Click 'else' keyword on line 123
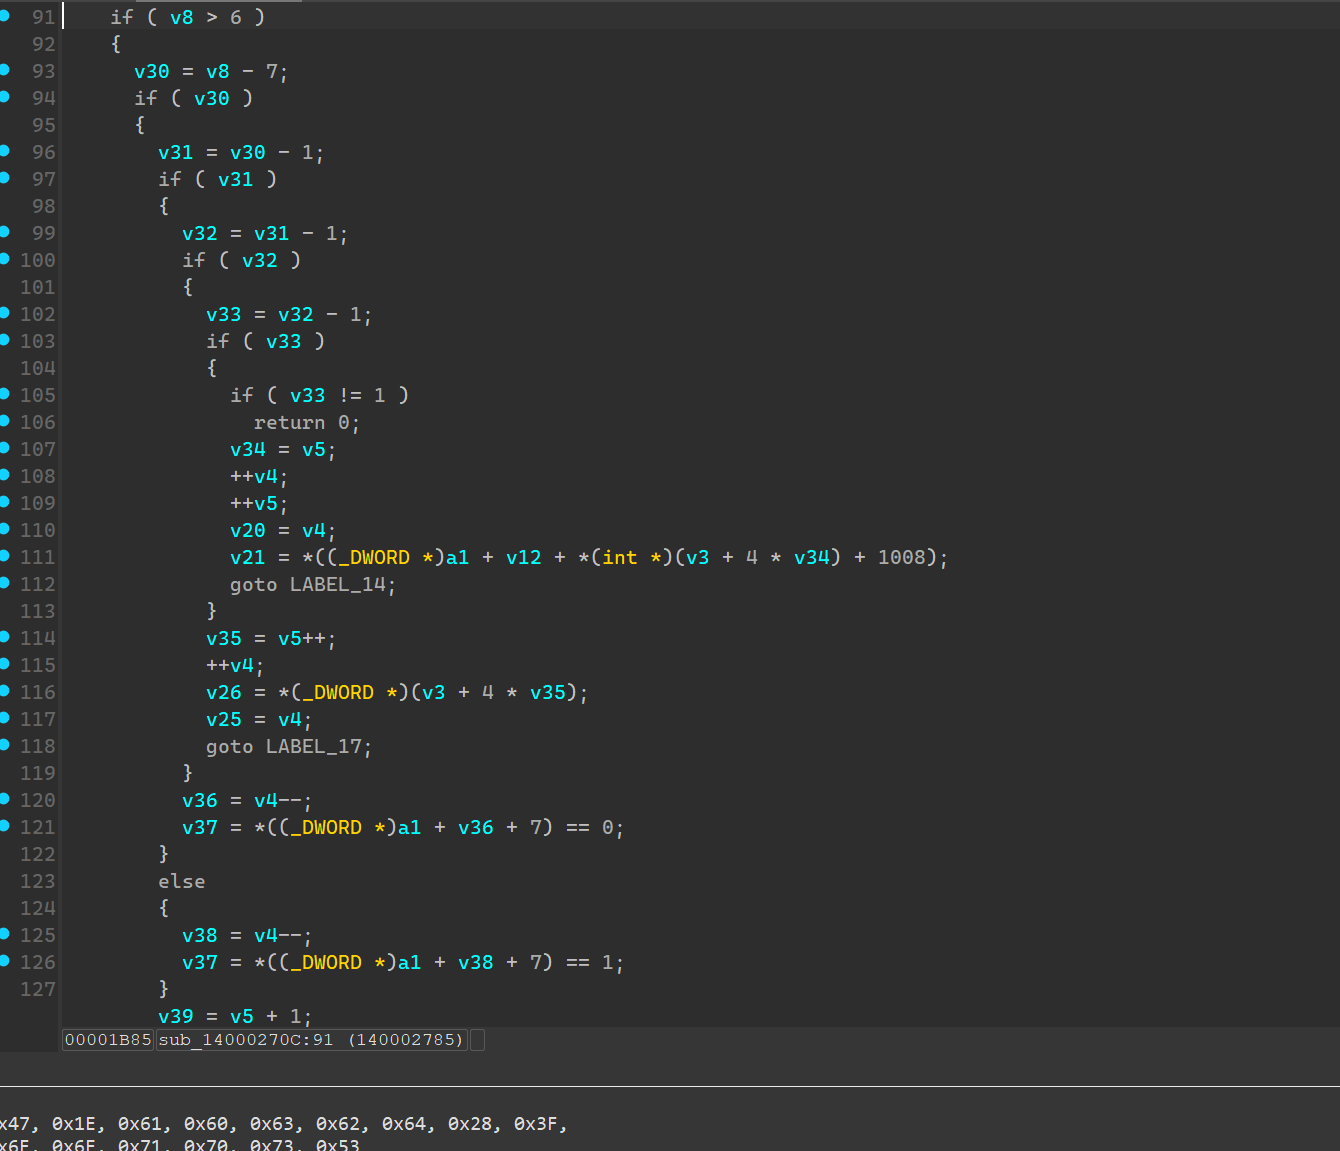The width and height of the screenshot is (1340, 1151). coord(182,881)
